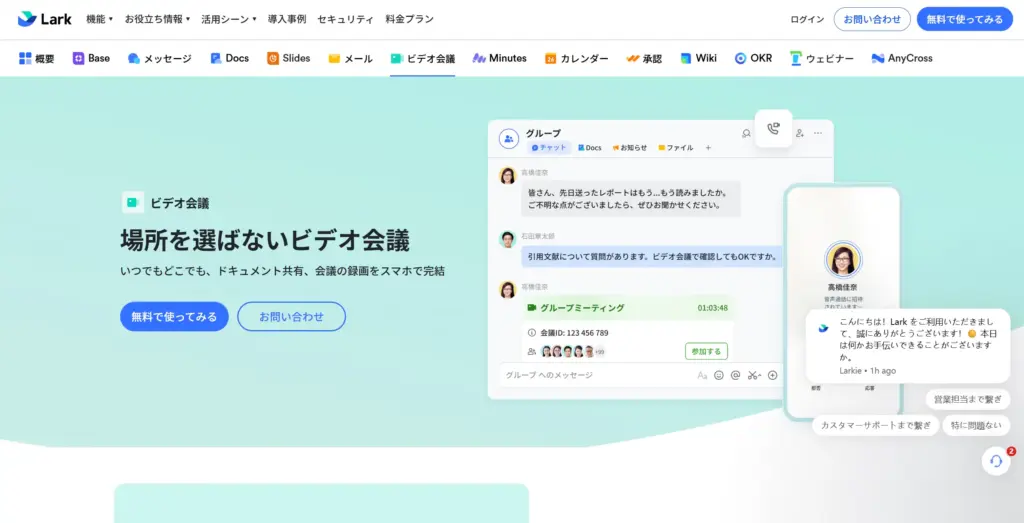Image resolution: width=1024 pixels, height=523 pixels.
Task: Choose the 営業担当まで繋ぎ quick reply
Action: click(967, 399)
